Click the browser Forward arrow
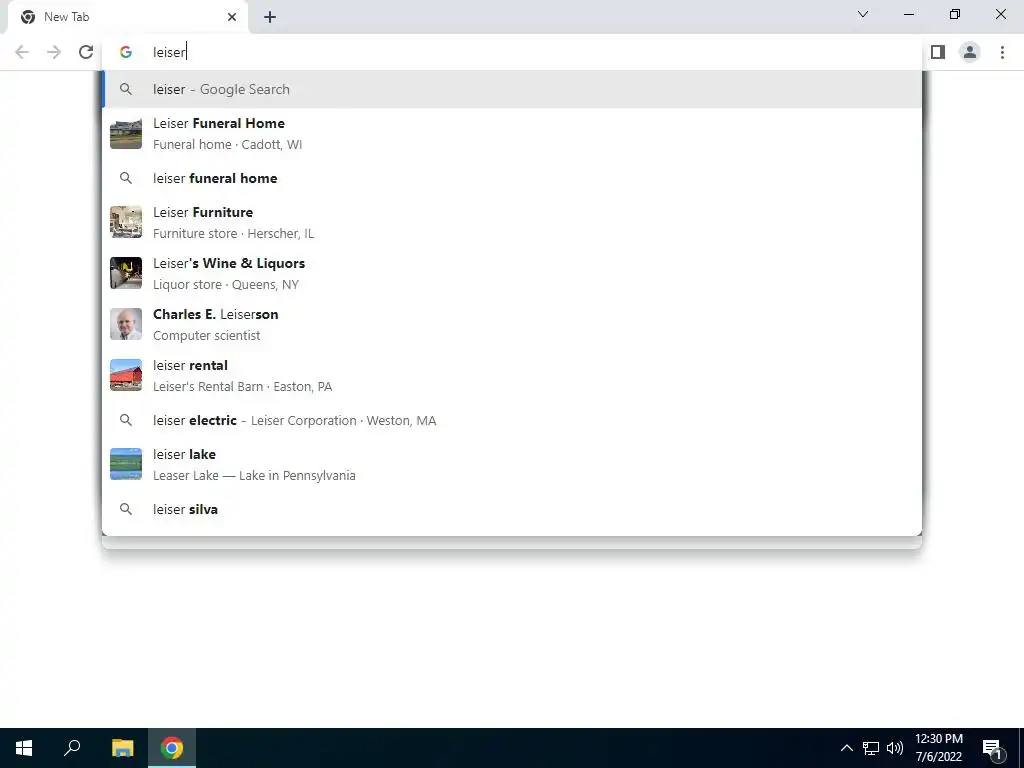This screenshot has height=768, width=1024. pyautogui.click(x=54, y=52)
